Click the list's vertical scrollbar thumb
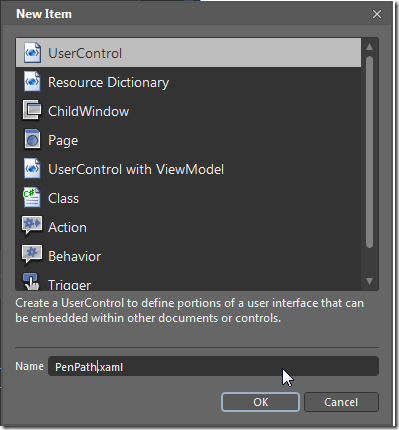The width and height of the screenshot is (399, 430). coord(369,152)
